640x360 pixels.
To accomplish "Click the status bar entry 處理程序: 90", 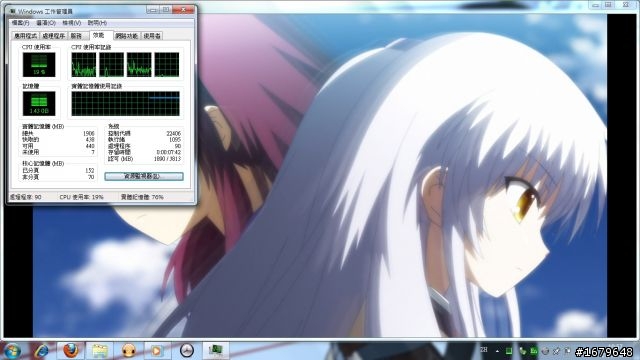I will pyautogui.click(x=26, y=197).
